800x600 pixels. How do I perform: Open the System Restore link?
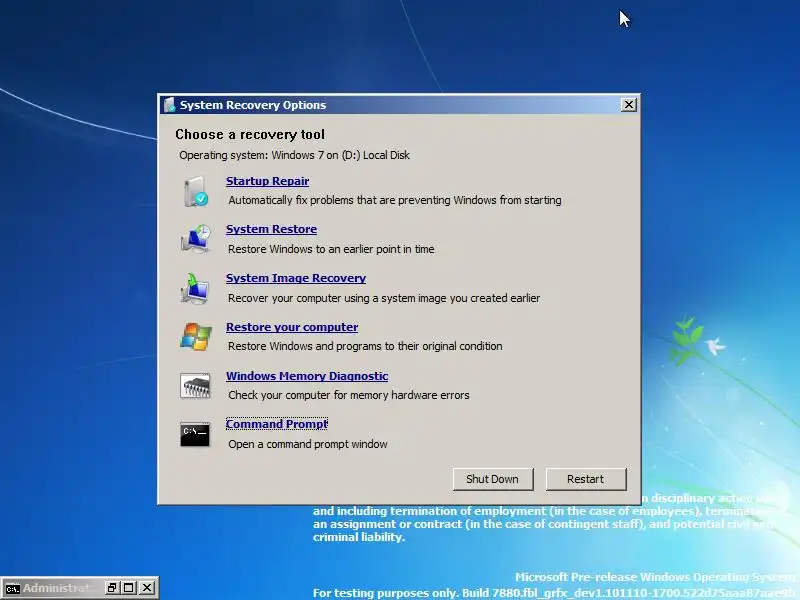click(271, 229)
